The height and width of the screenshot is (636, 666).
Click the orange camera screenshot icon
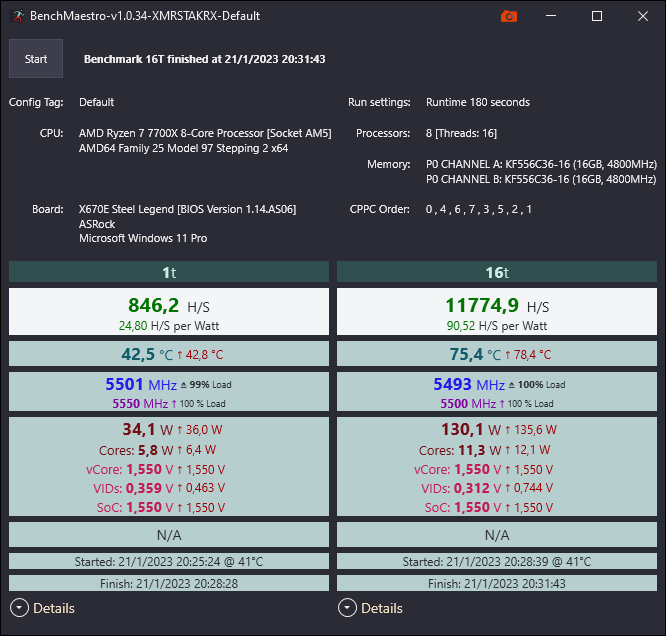coord(508,17)
